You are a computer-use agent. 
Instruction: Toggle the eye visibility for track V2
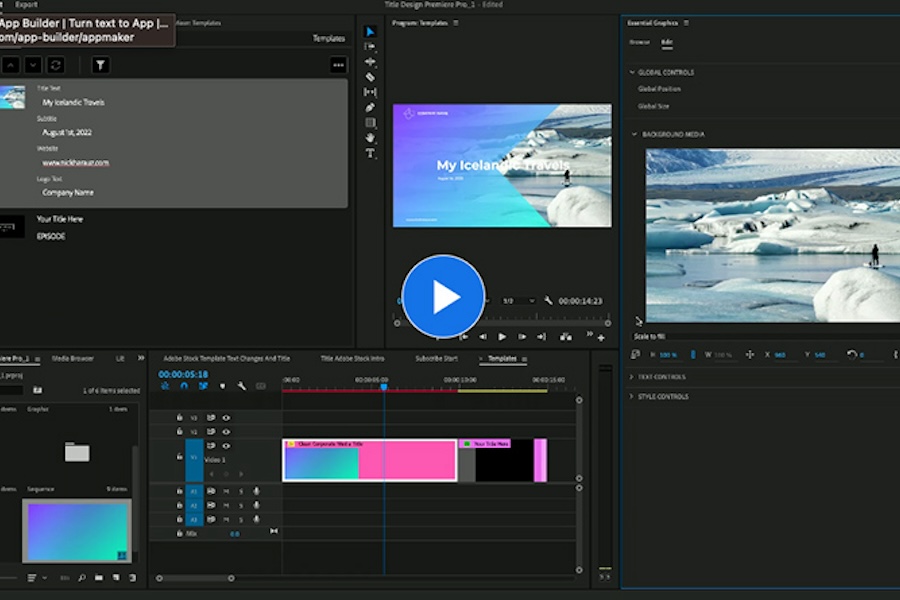(x=226, y=432)
